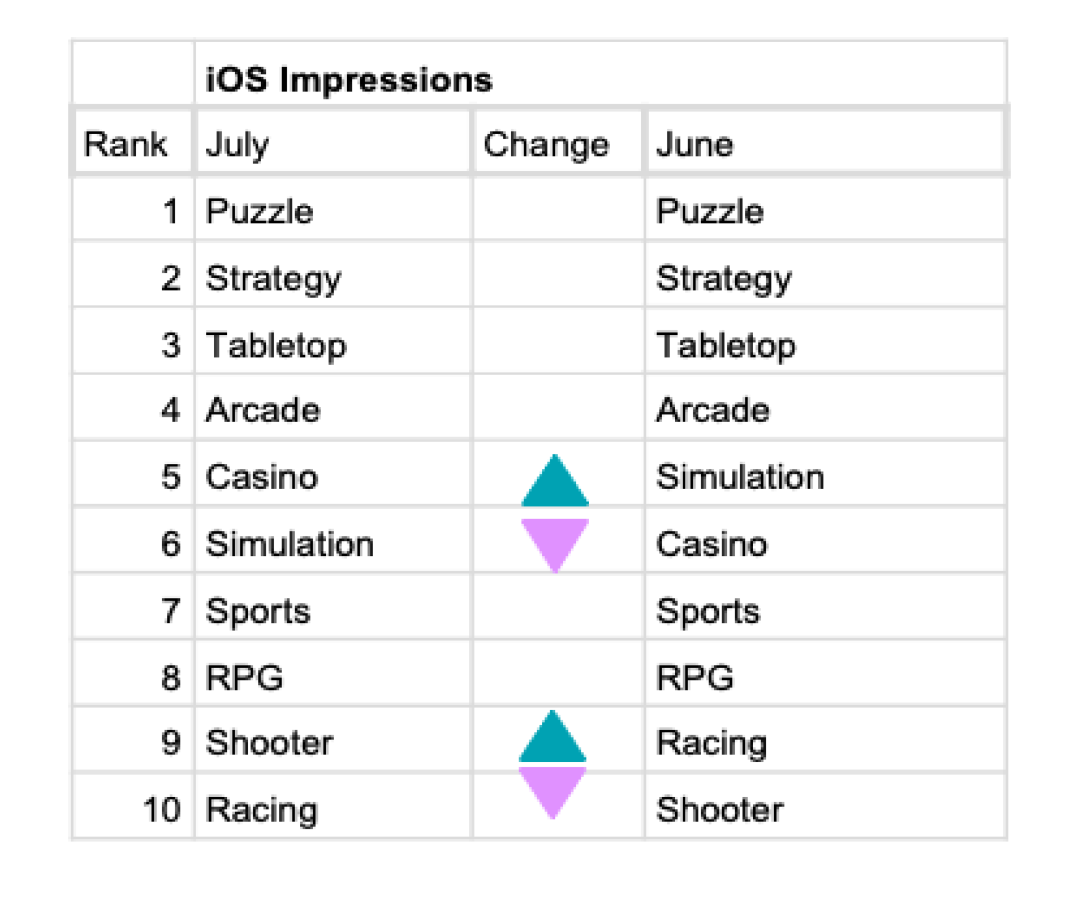The height and width of the screenshot is (904, 1080).
Task: Click the June Racing cell in rank 9
Action: pyautogui.click(x=825, y=741)
